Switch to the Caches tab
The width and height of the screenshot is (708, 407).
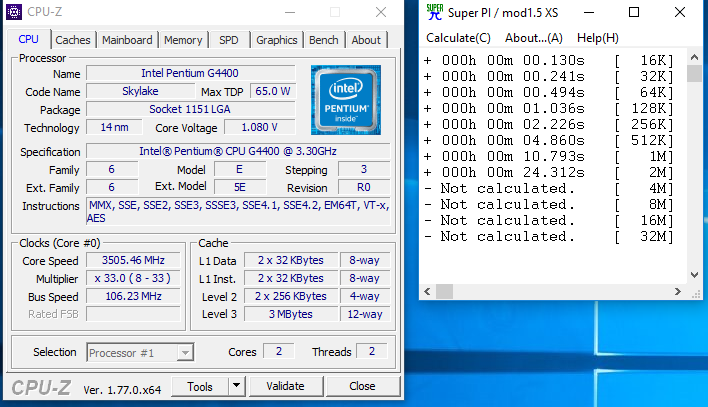(x=73, y=40)
